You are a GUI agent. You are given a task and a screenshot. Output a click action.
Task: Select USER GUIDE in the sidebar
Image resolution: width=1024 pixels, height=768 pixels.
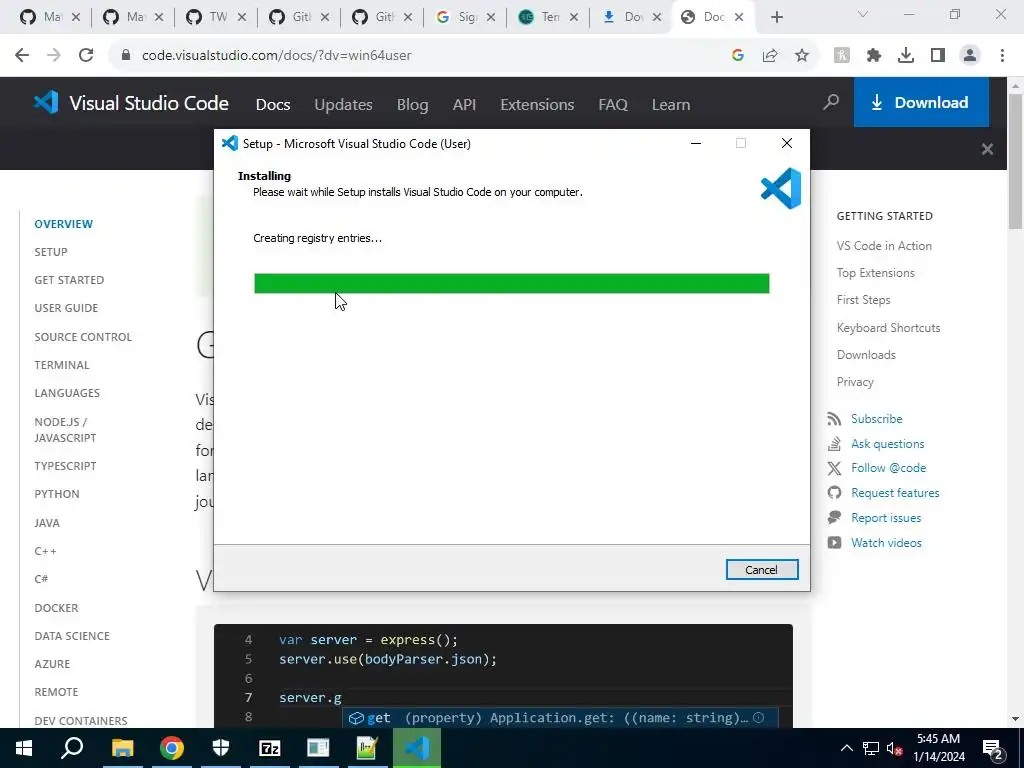(66, 308)
